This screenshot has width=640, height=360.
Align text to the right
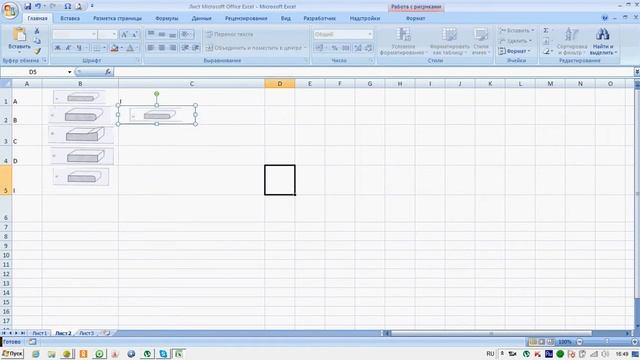coord(173,48)
